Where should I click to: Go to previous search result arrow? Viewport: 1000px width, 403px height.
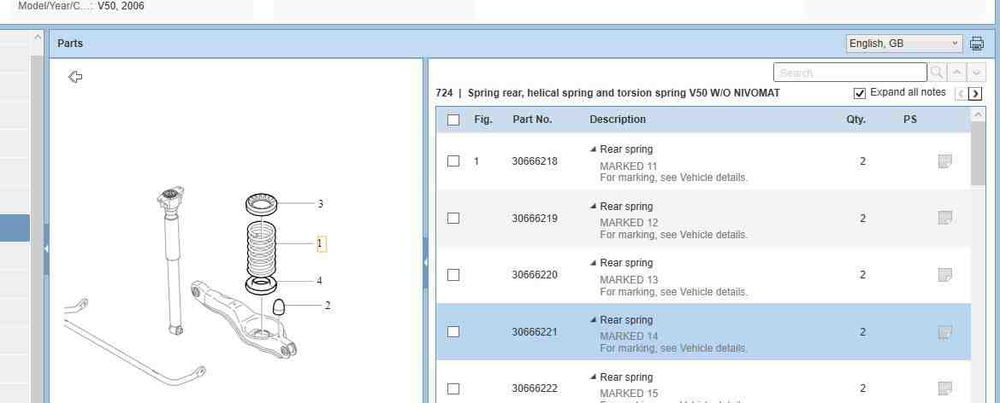click(957, 73)
